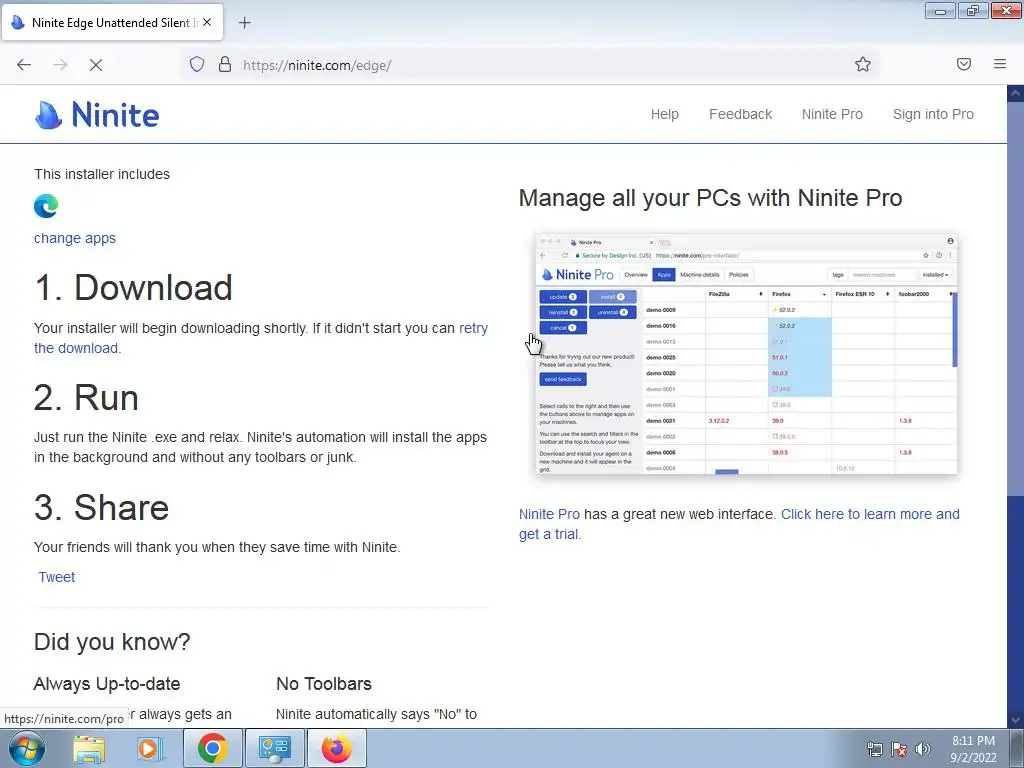Open the Windows Start button
Screen dimensions: 1024x768
[x=27, y=748]
